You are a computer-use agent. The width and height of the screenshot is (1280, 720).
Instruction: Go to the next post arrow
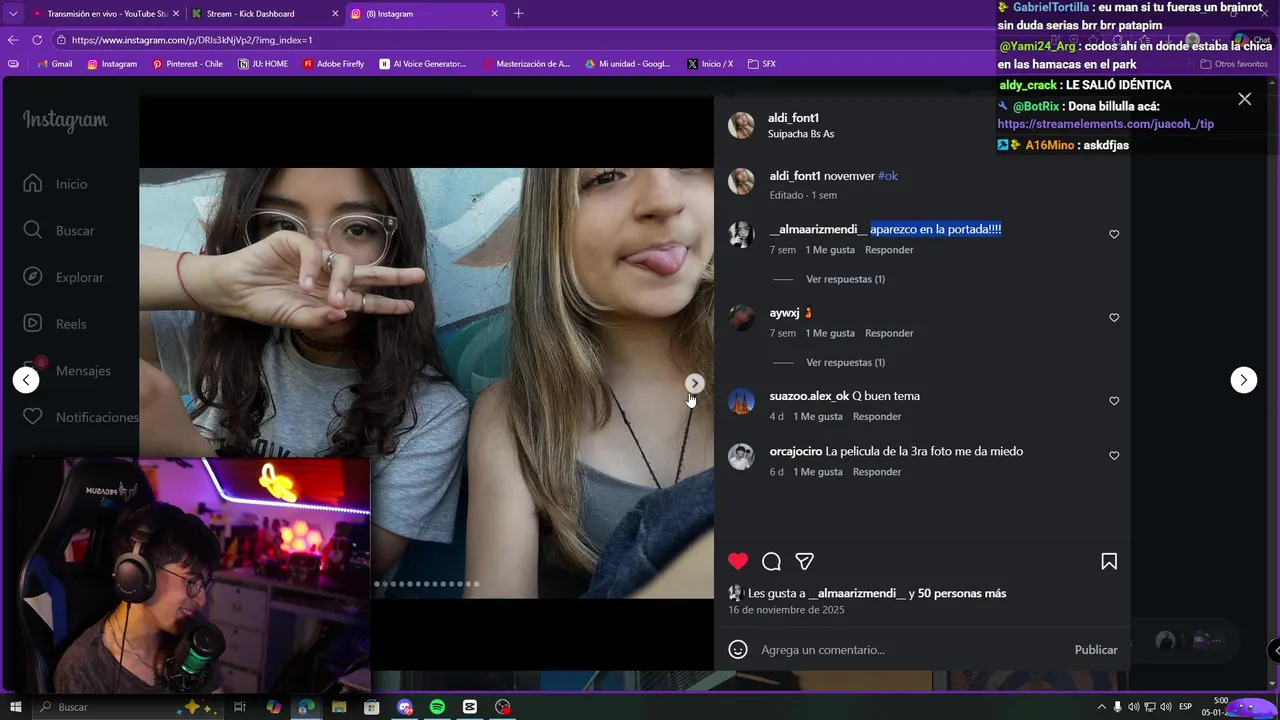click(1243, 380)
